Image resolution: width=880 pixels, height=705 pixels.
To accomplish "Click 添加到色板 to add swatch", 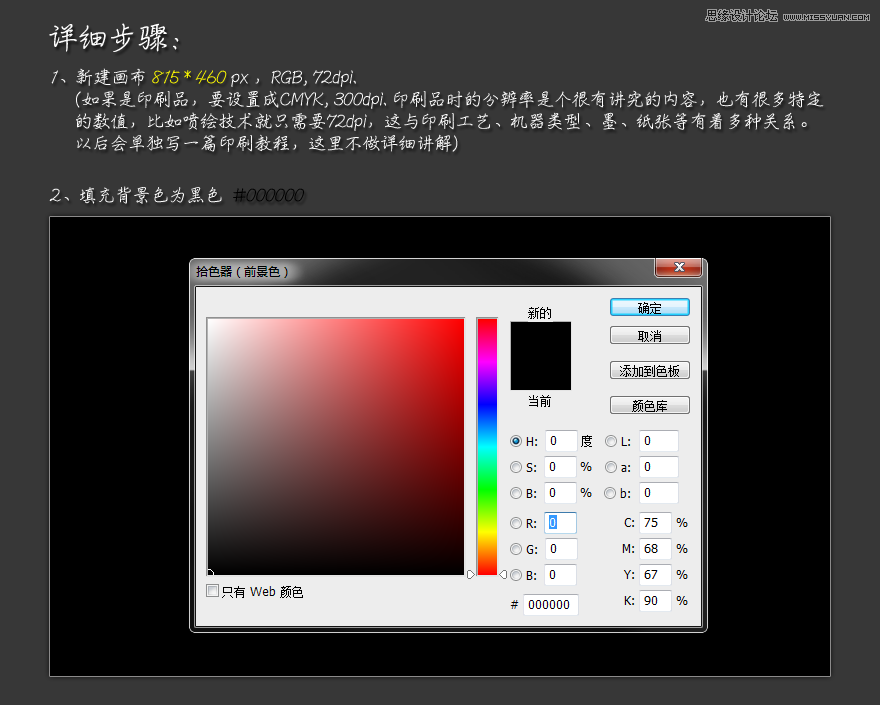I will (x=649, y=370).
